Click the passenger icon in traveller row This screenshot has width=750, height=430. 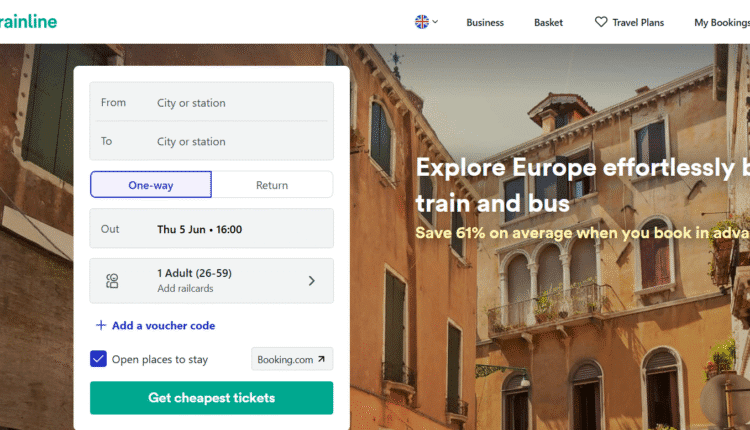point(113,281)
